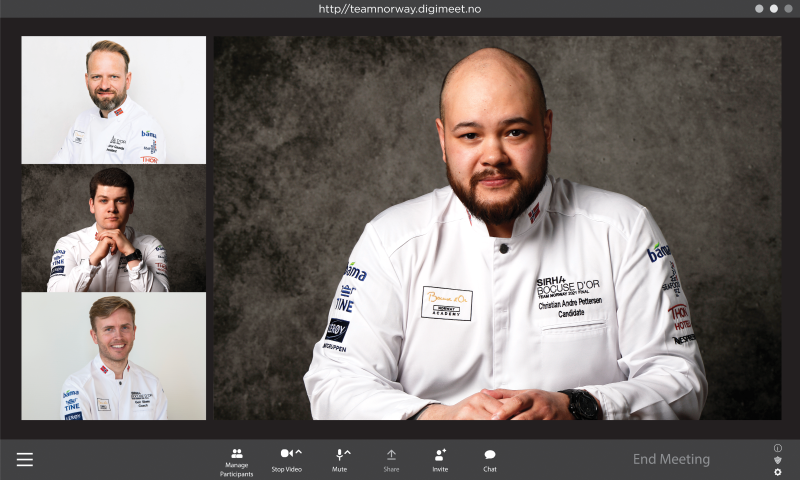Click the rightmost window control dot

click(x=787, y=9)
